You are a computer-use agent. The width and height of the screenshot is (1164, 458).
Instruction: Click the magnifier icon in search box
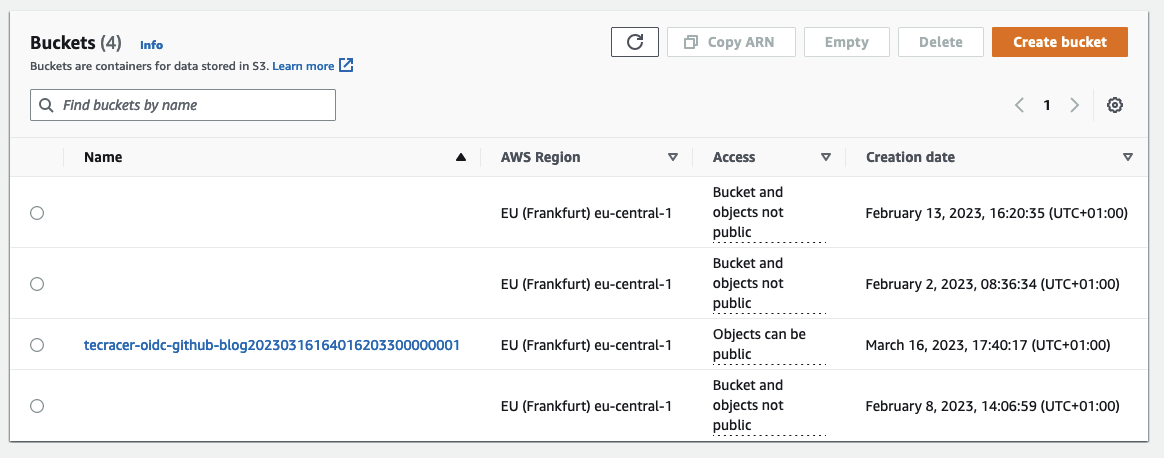tap(46, 105)
